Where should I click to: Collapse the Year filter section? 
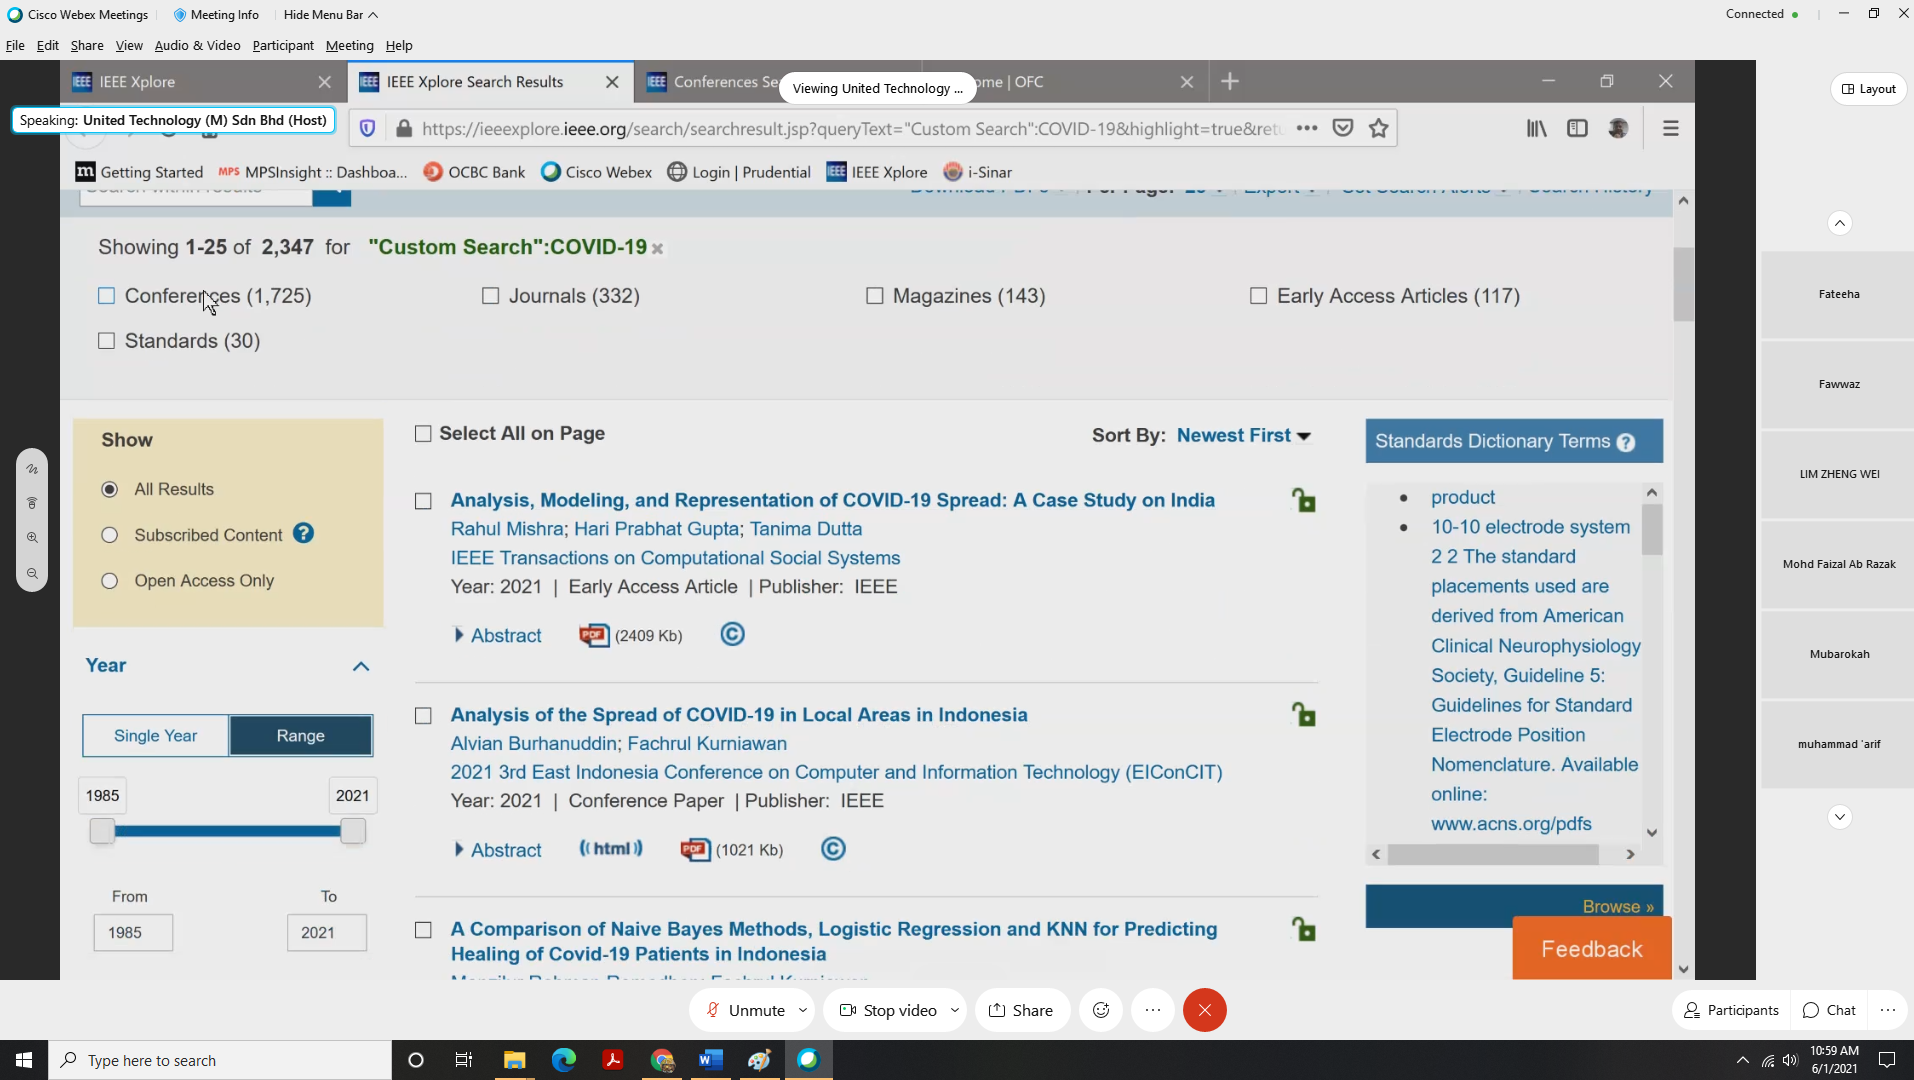click(361, 666)
